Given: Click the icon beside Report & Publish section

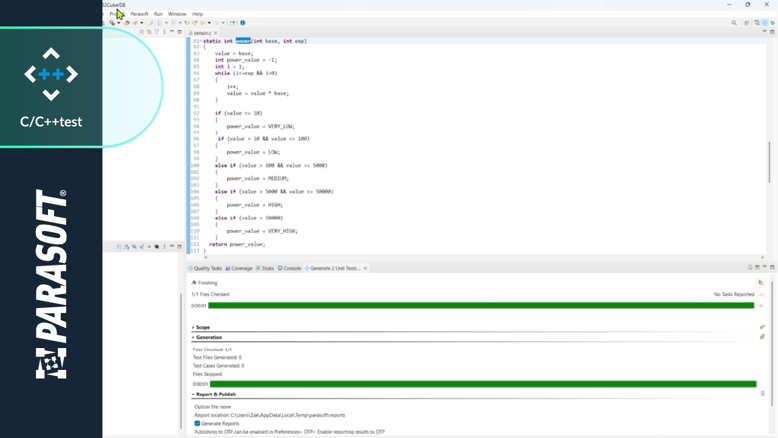Looking at the screenshot, I should (763, 394).
